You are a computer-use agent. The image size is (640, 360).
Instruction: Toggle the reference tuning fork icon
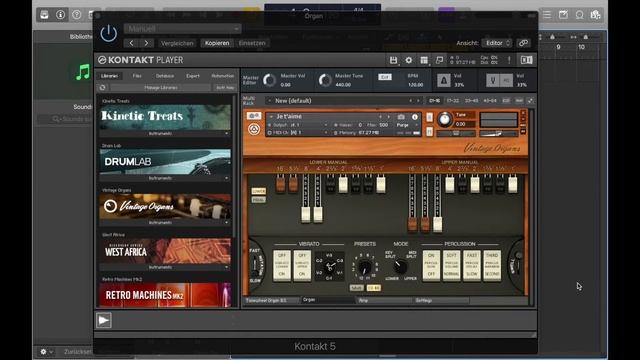point(493,80)
